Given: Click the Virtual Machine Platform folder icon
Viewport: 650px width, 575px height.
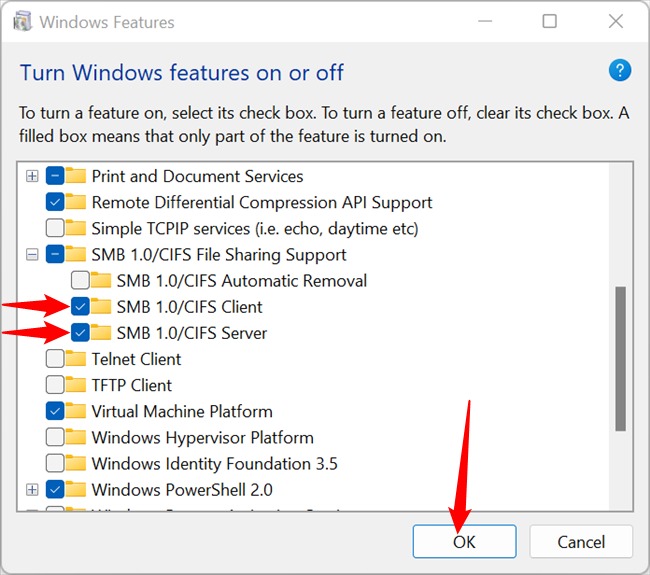Looking at the screenshot, I should pyautogui.click(x=76, y=411).
